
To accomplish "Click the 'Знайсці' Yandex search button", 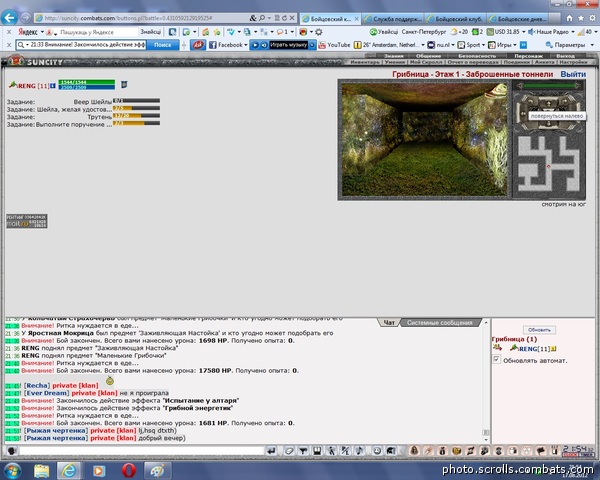I will click(150, 32).
